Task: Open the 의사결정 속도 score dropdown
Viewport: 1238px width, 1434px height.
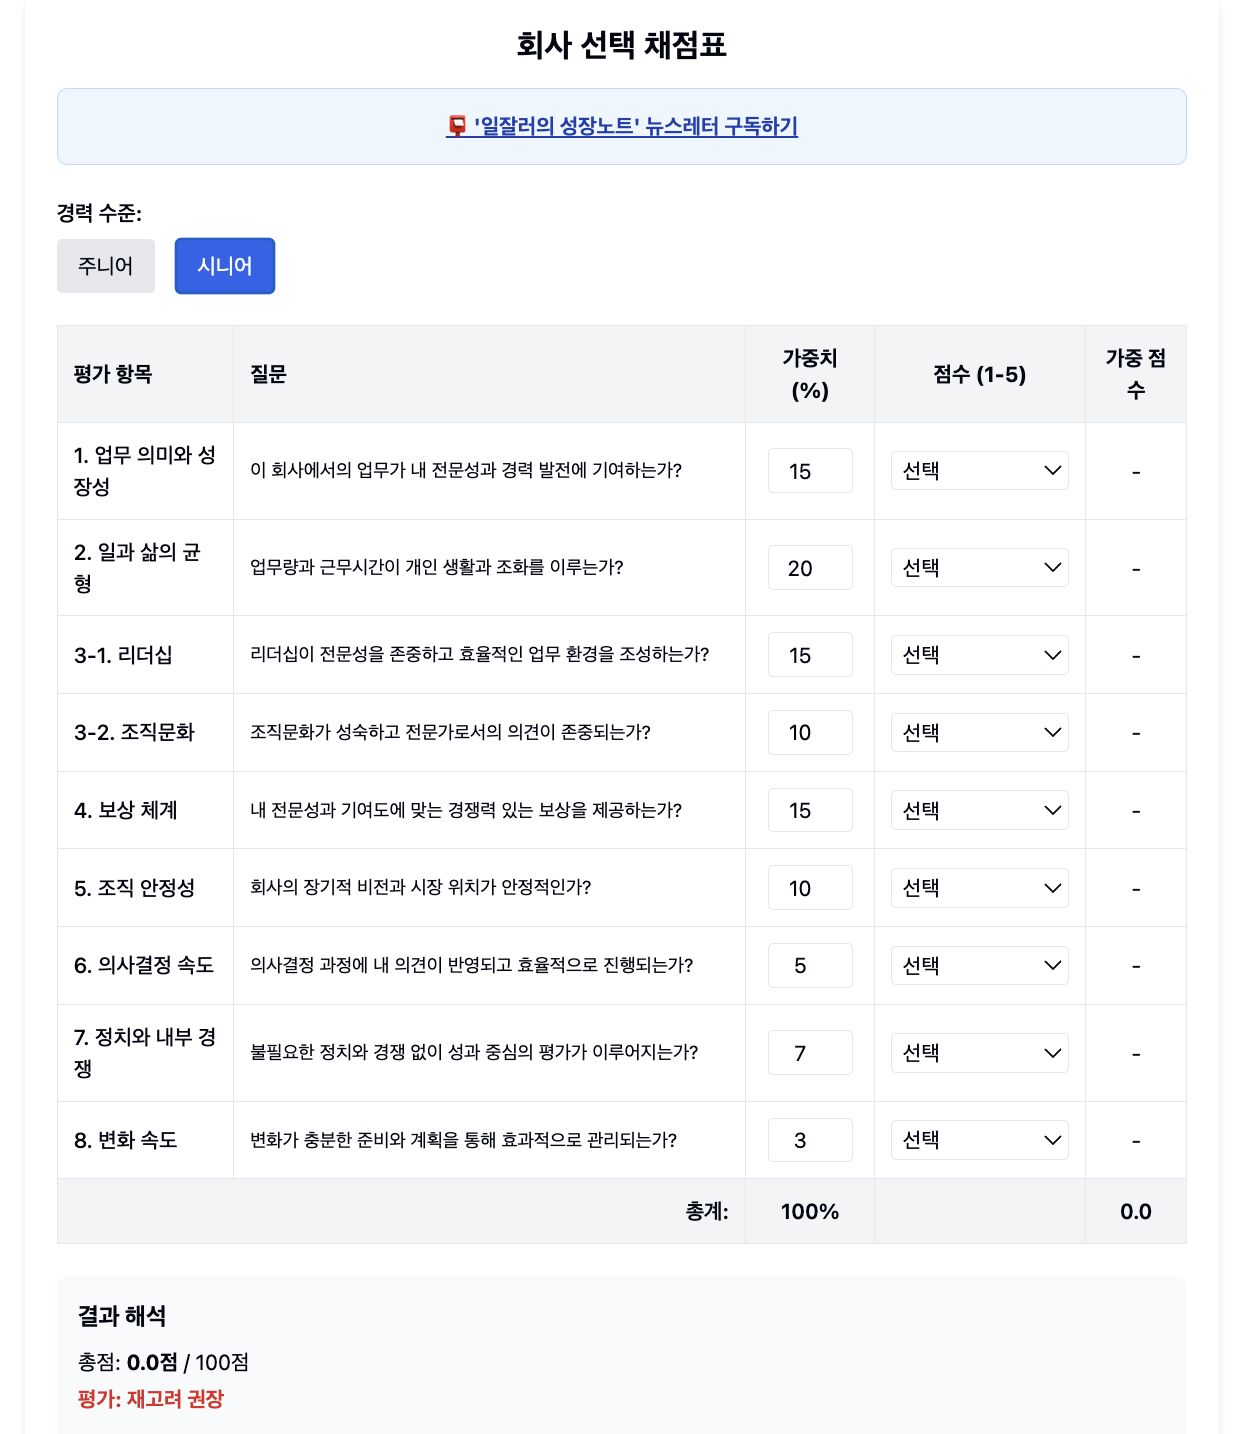Action: click(978, 965)
